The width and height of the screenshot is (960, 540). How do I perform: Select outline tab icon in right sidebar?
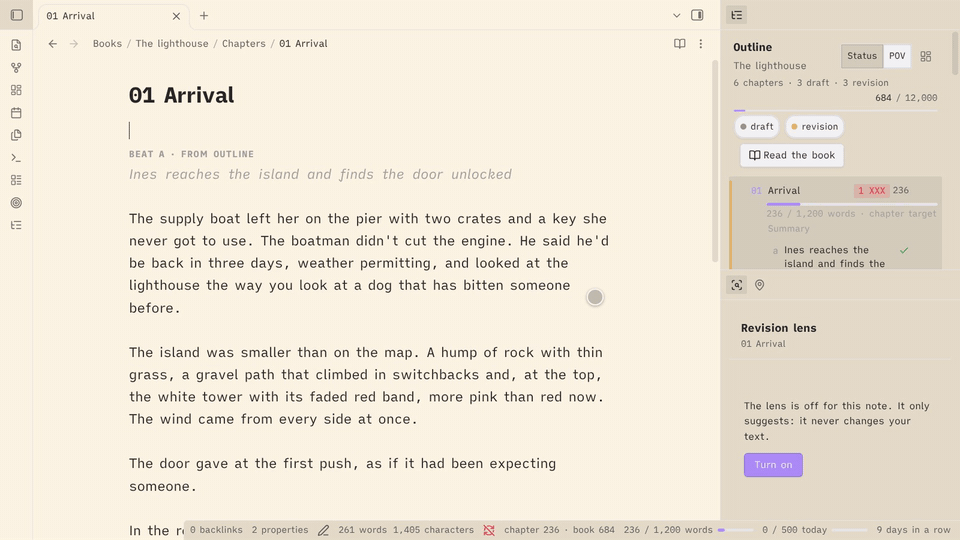tap(737, 15)
